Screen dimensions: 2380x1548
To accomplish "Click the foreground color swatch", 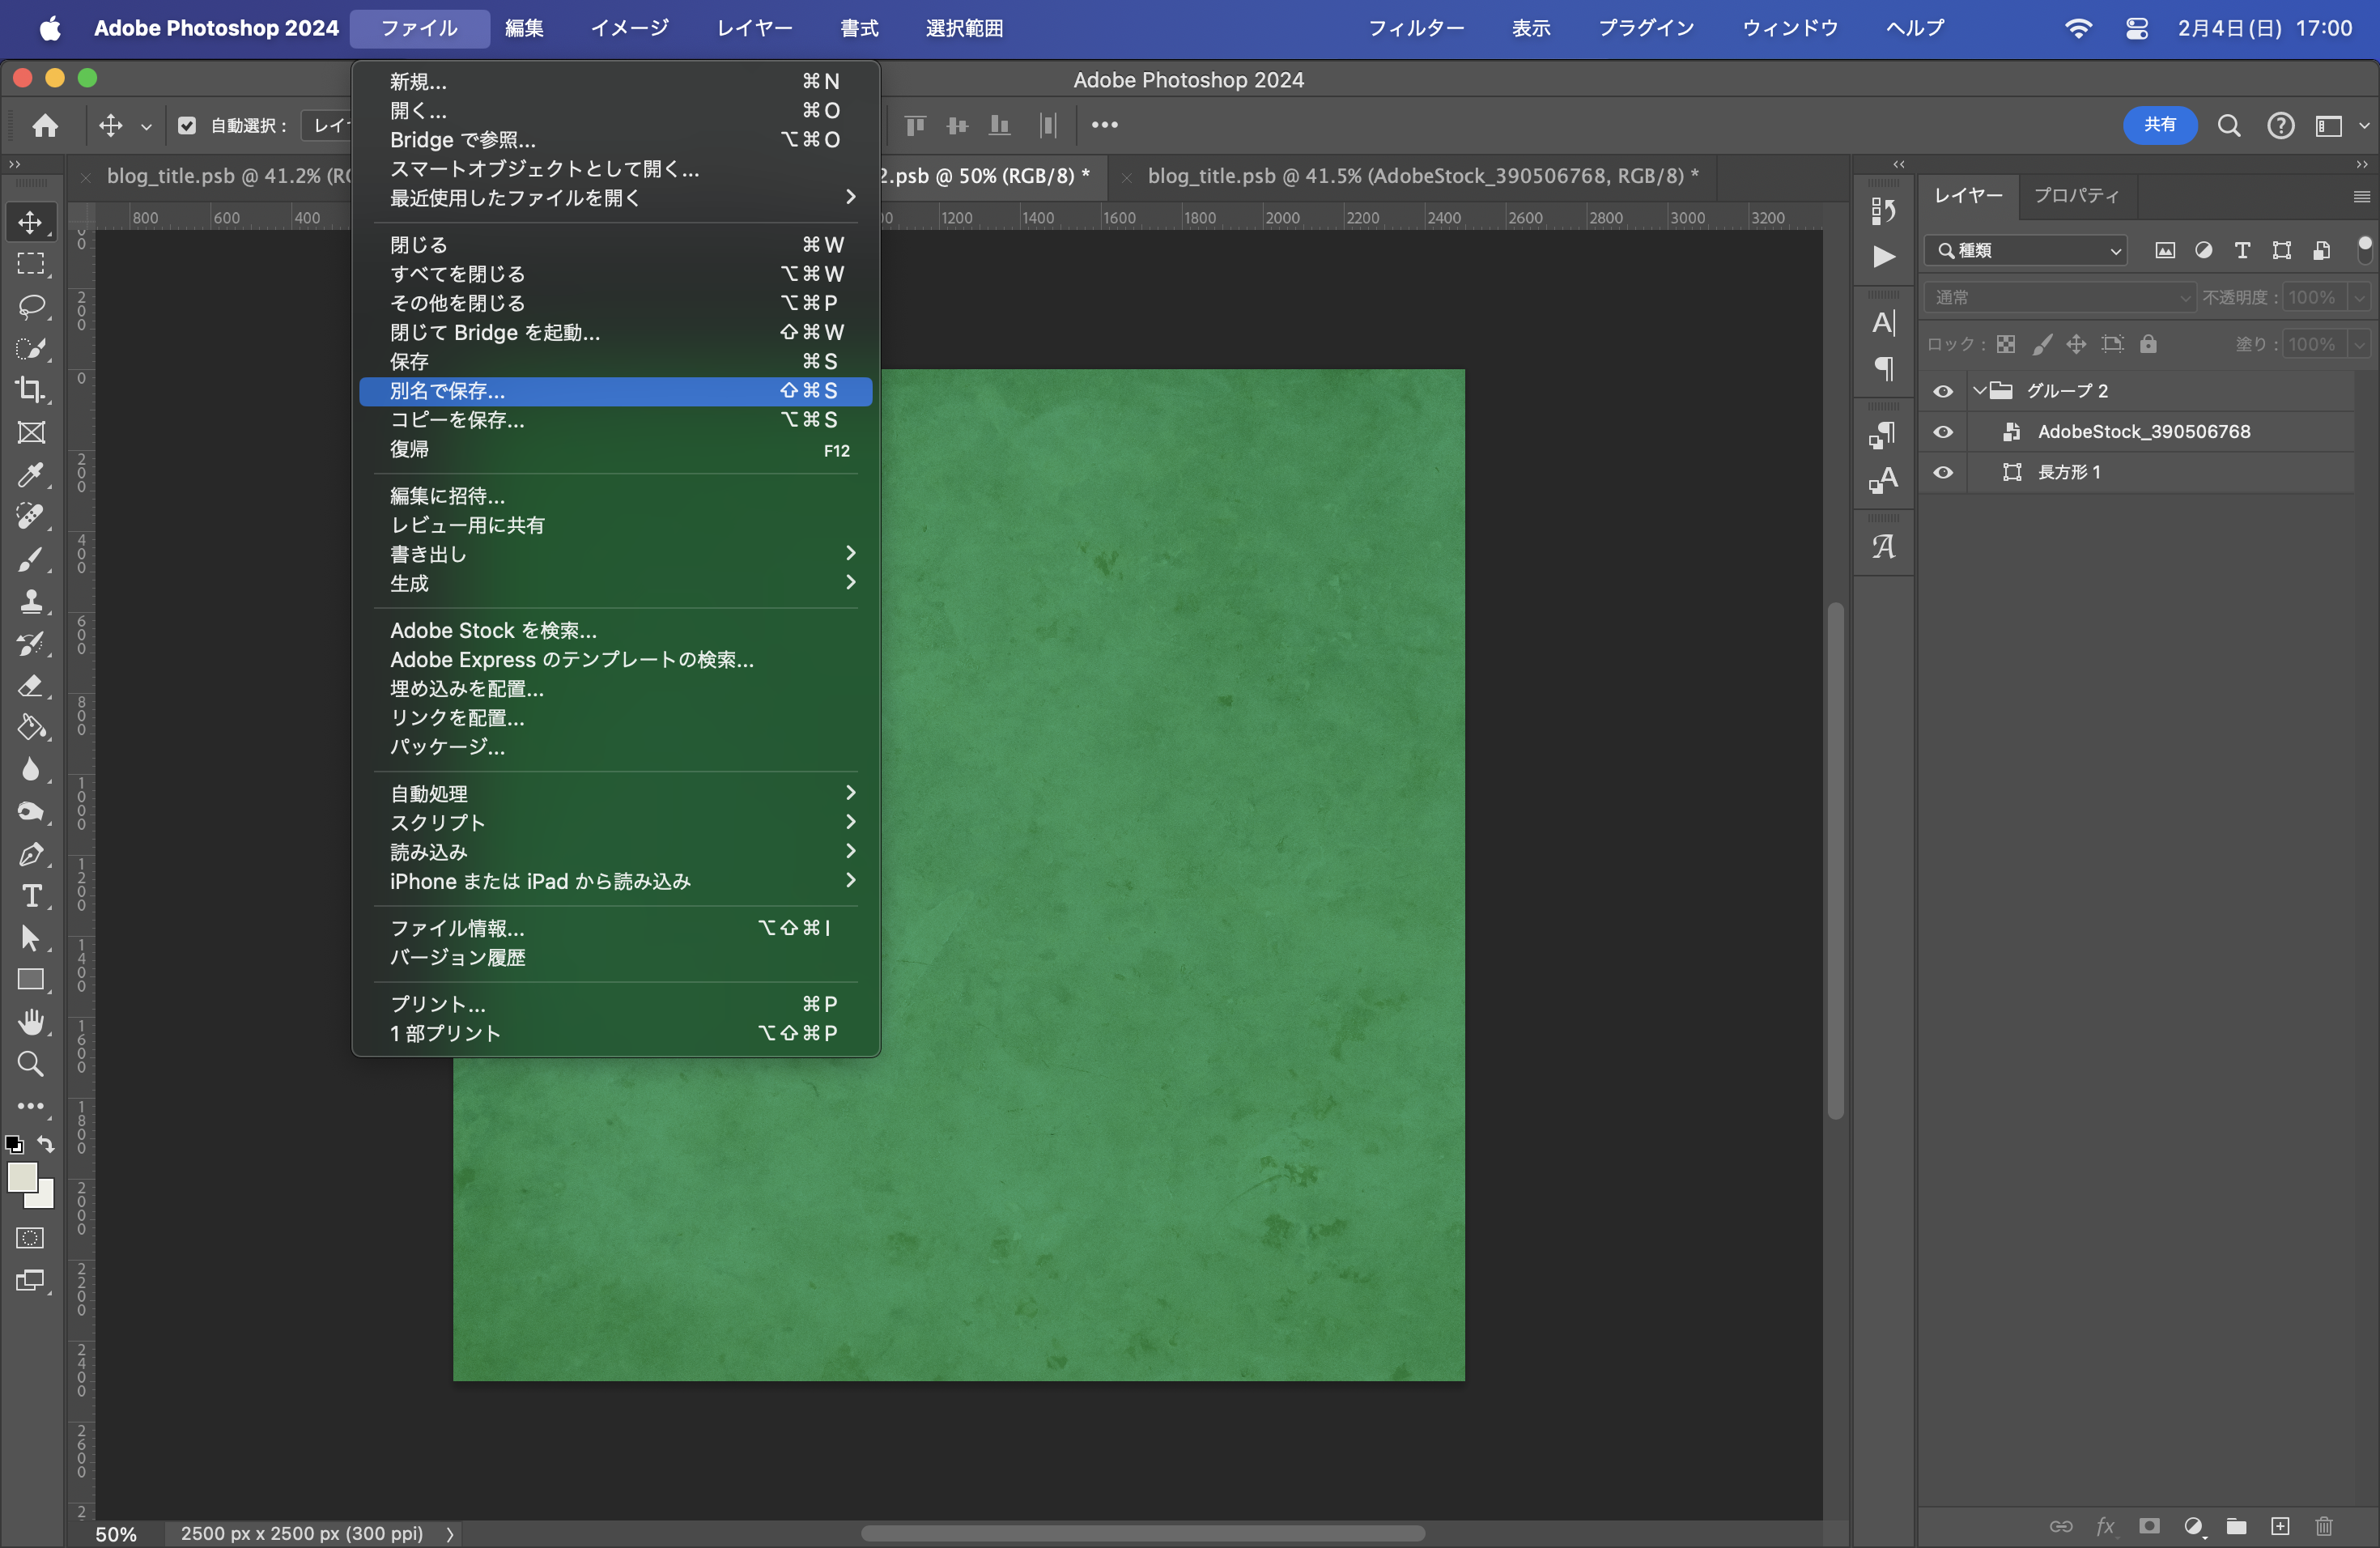I will pyautogui.click(x=22, y=1178).
